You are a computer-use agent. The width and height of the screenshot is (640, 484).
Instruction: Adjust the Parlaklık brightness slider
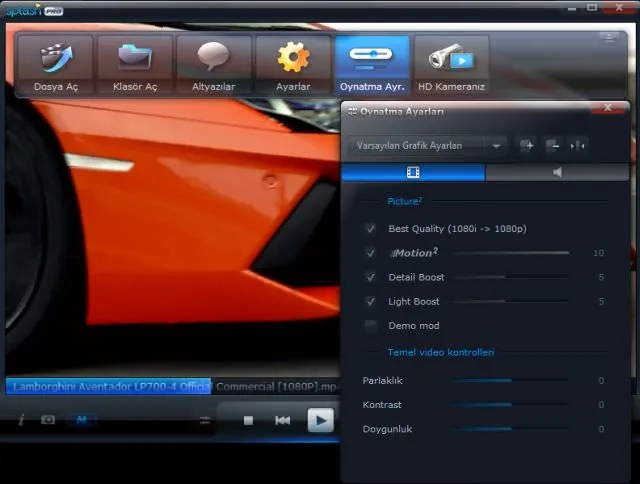[511, 381]
